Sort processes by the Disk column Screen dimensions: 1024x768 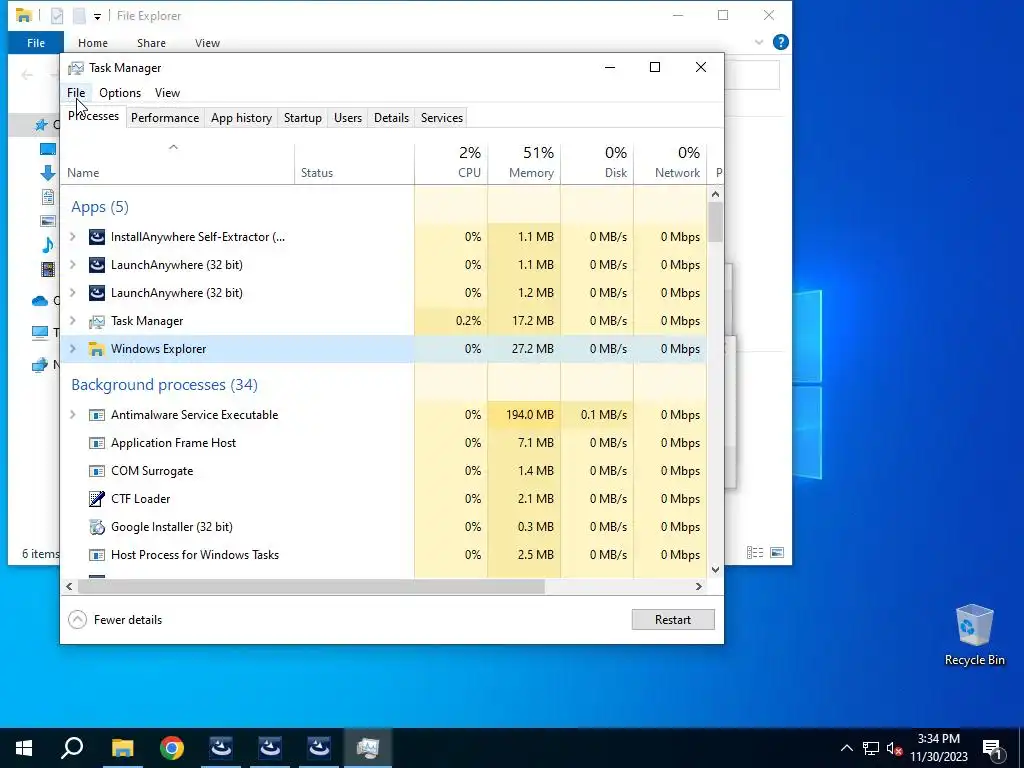pos(597,163)
